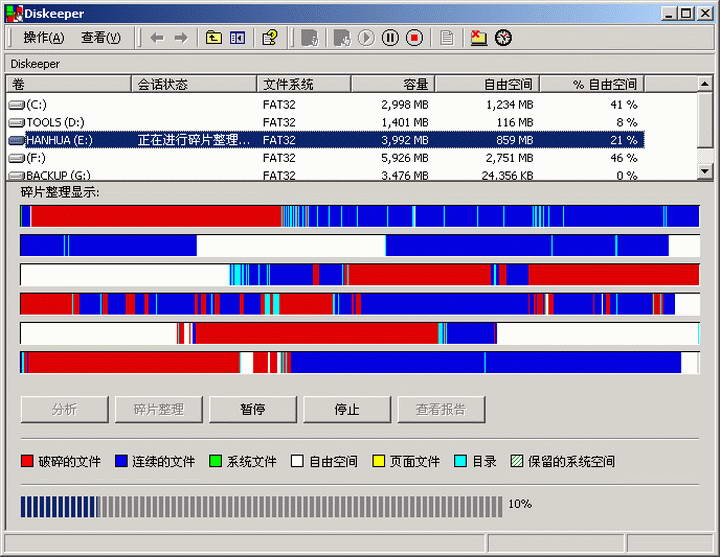
Task: Click the 查看报告 button
Action: click(x=441, y=409)
